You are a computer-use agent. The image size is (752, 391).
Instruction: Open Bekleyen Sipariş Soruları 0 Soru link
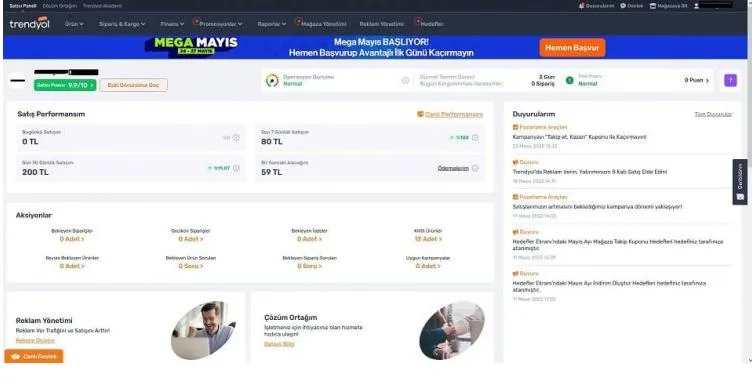click(x=310, y=266)
